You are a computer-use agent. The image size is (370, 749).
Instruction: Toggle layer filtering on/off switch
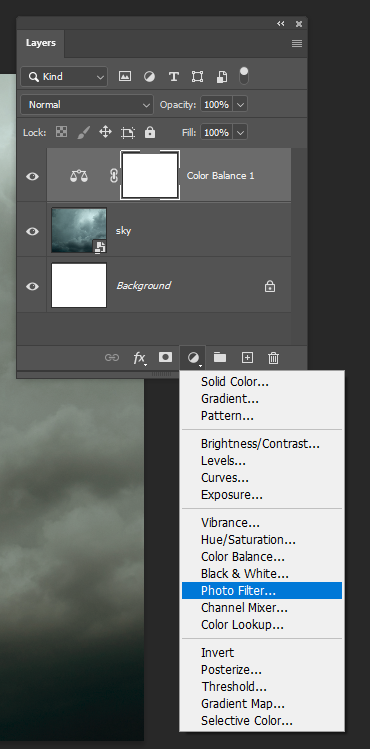[244, 76]
